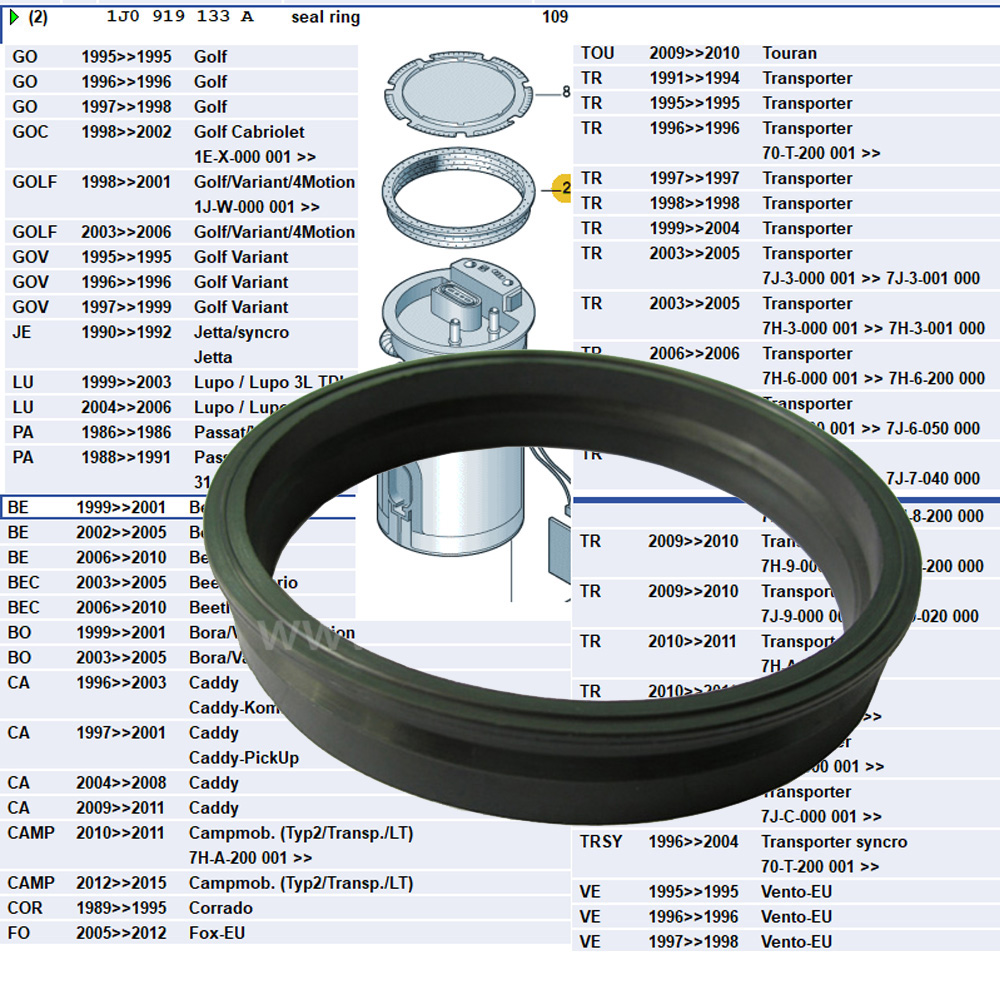Select the VE 1997>>1998 Vento-EU row

coord(700,941)
